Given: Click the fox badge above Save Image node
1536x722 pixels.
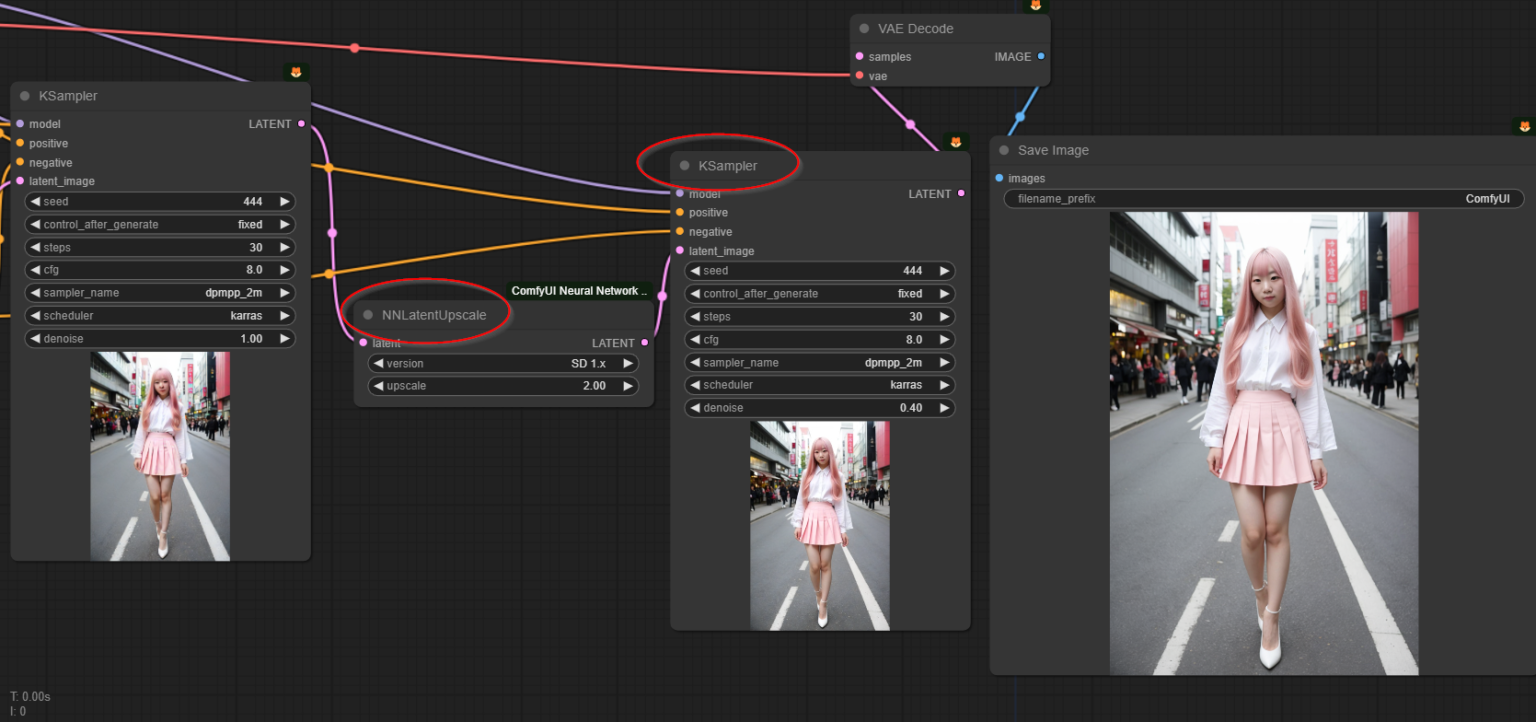Looking at the screenshot, I should (1525, 127).
